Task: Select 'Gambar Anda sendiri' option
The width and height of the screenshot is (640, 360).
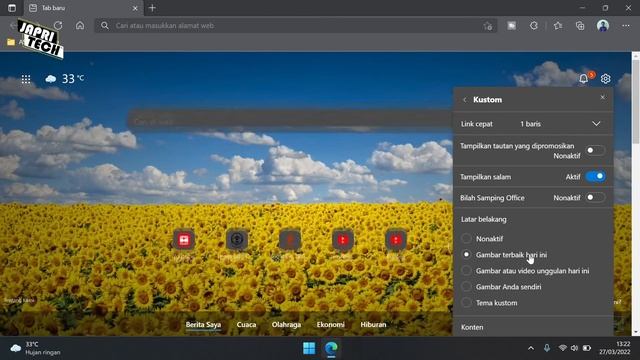Action: (x=466, y=287)
